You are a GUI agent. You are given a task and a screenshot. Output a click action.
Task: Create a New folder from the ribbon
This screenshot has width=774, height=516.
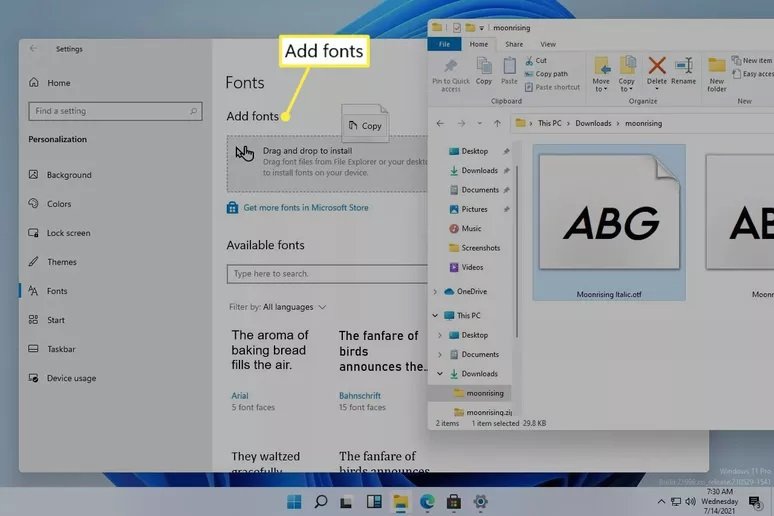[717, 72]
